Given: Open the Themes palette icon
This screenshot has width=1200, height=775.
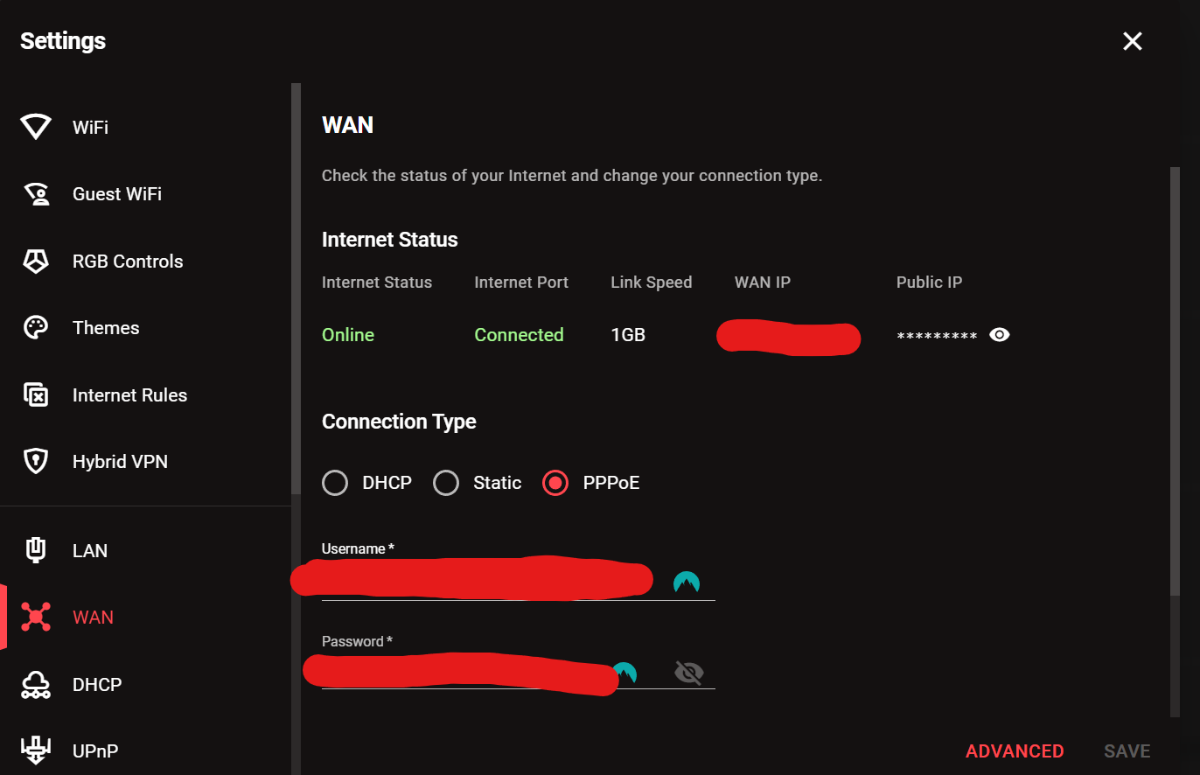Looking at the screenshot, I should (x=36, y=328).
